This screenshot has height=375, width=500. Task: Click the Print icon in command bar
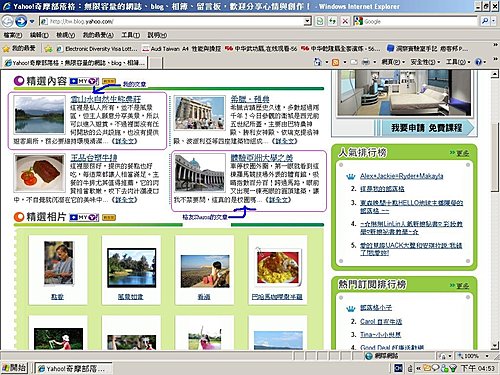[x=366, y=62]
